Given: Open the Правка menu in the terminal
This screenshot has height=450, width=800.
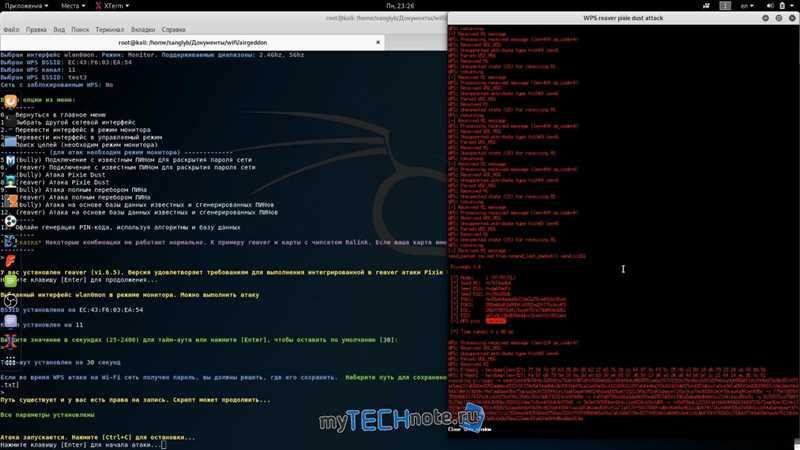Looking at the screenshot, I should pyautogui.click(x=36, y=30).
